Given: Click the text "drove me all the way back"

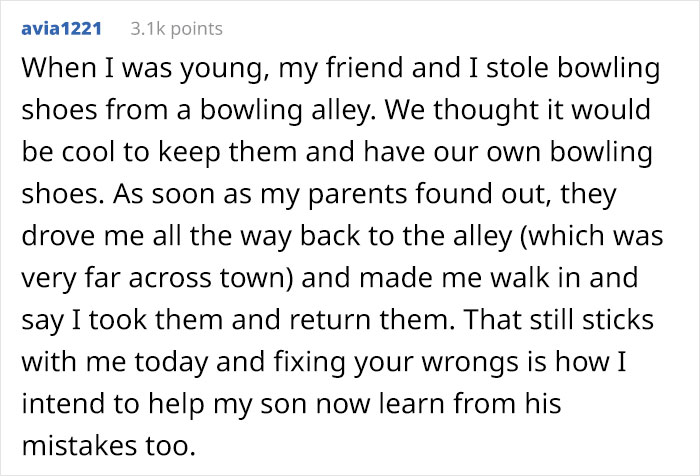Looking at the screenshot, I should [191, 236].
